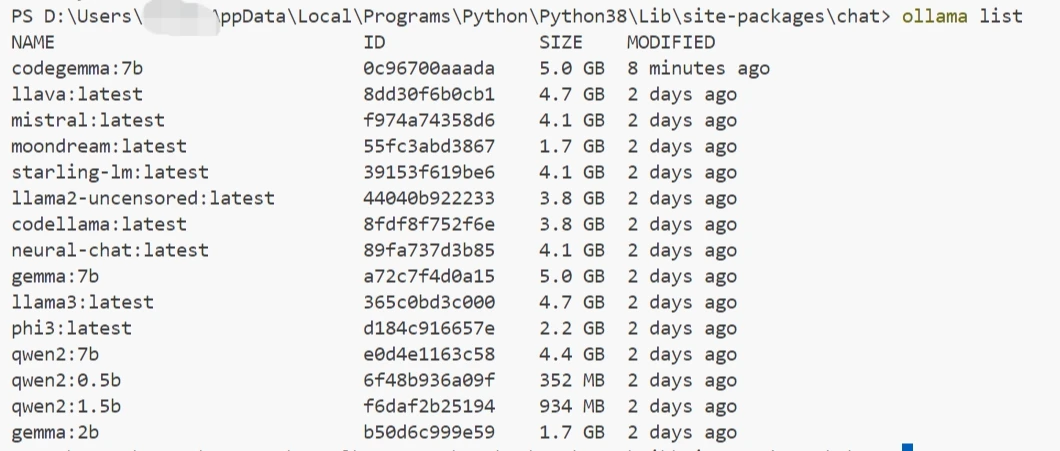The height and width of the screenshot is (451, 1060).
Task: Click the '8 minutes ago' modified time
Action: pos(698,69)
